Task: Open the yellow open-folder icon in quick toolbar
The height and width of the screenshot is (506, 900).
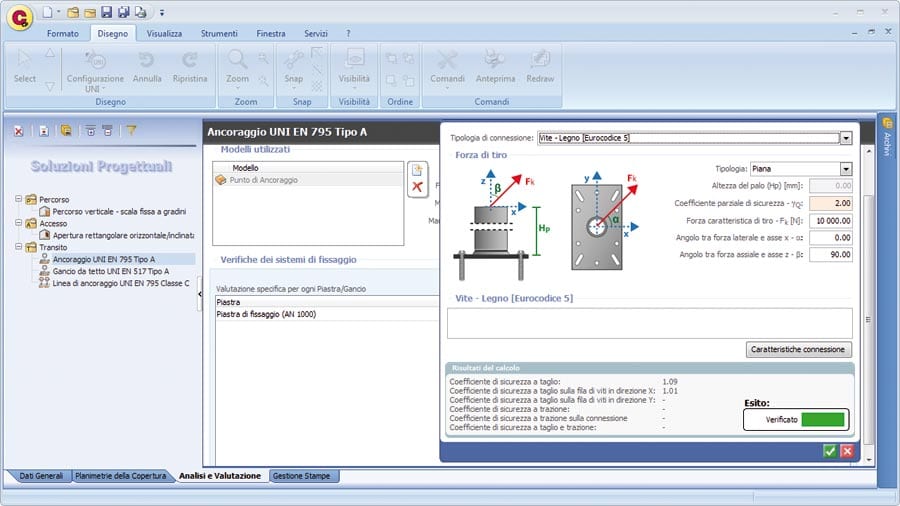Action: pyautogui.click(x=90, y=12)
